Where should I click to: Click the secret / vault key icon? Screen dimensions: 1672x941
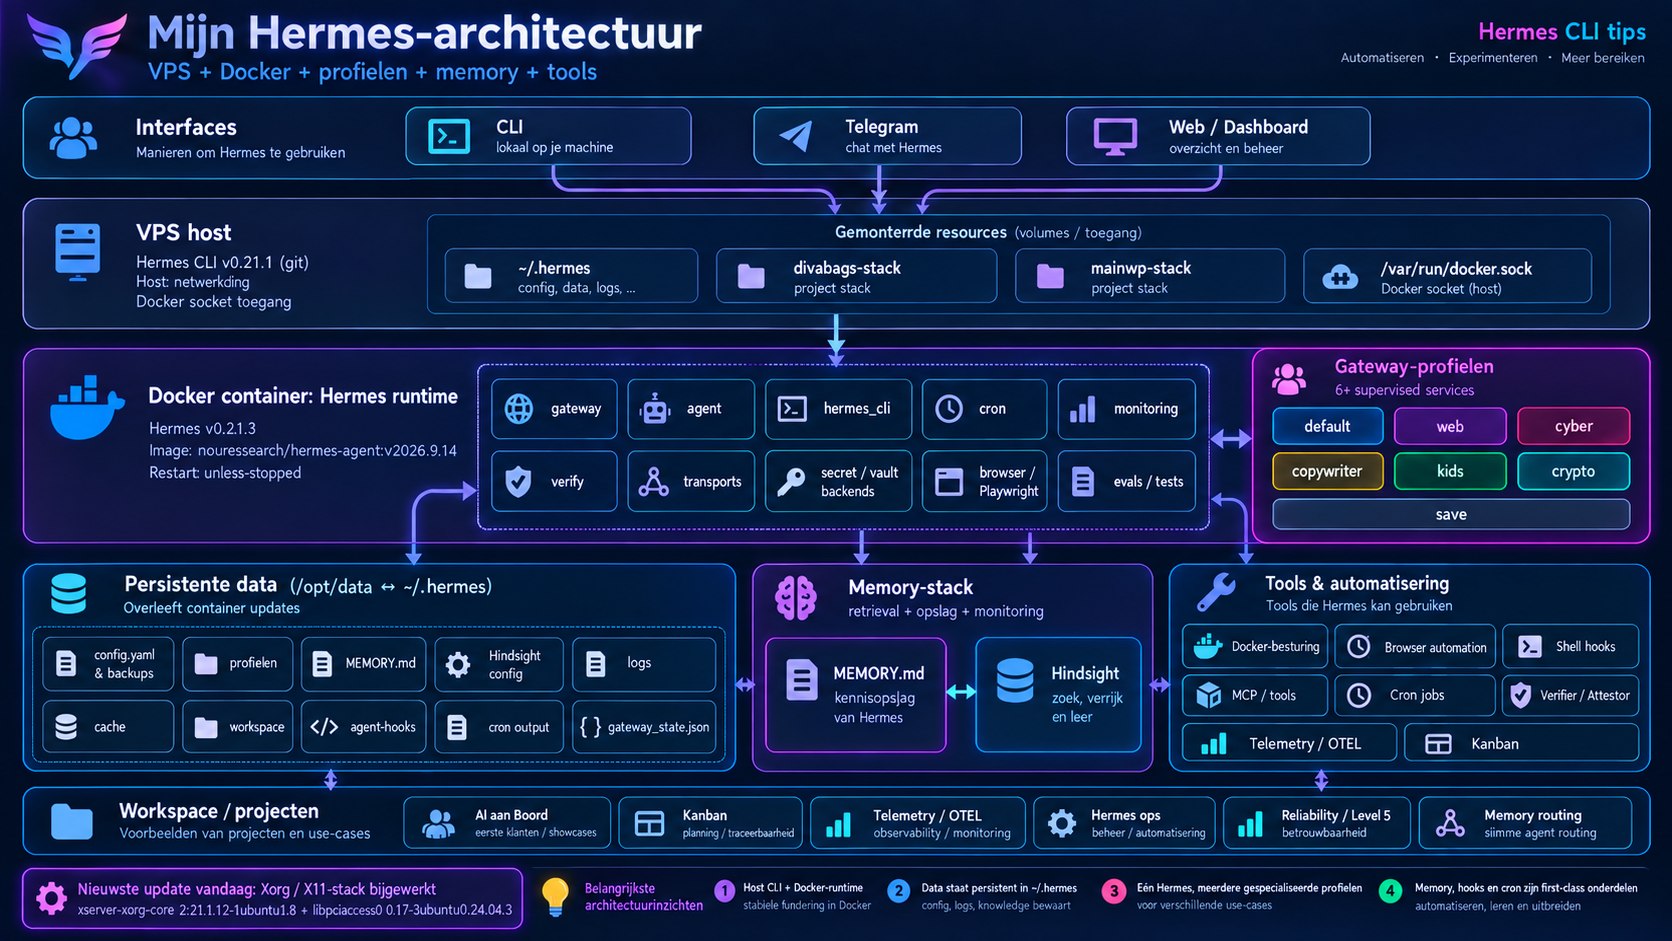click(x=791, y=482)
